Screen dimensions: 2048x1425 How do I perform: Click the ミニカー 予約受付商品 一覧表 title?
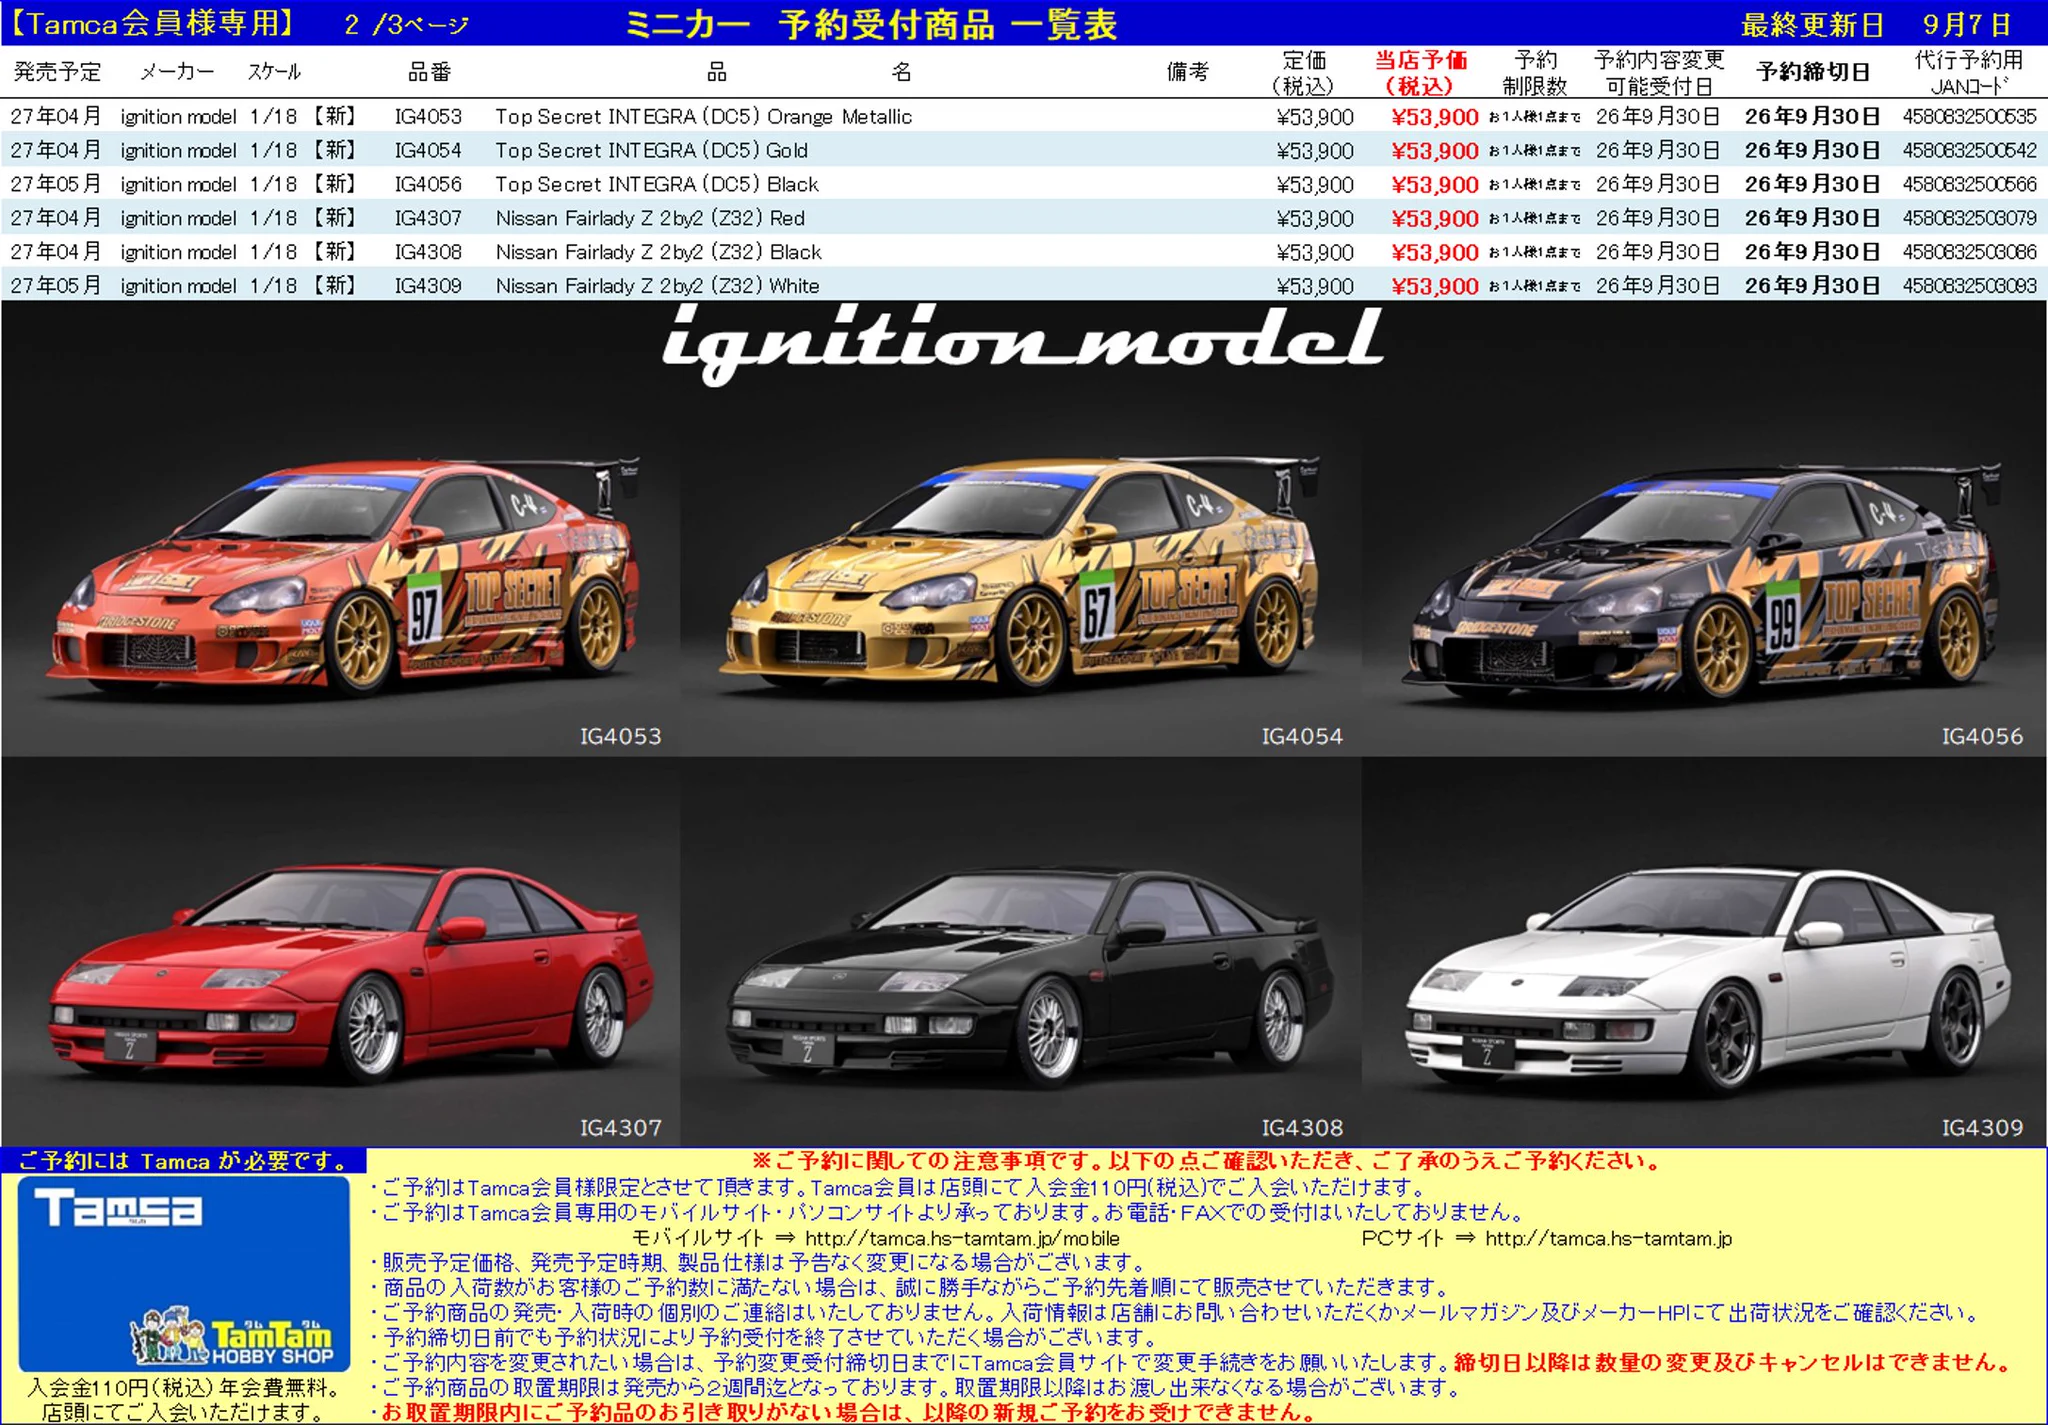pos(870,24)
